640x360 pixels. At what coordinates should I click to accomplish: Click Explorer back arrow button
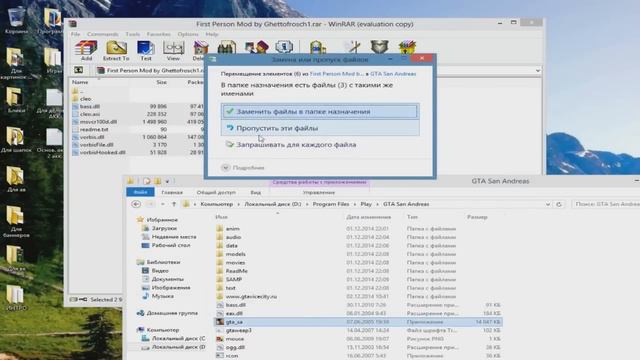136,204
